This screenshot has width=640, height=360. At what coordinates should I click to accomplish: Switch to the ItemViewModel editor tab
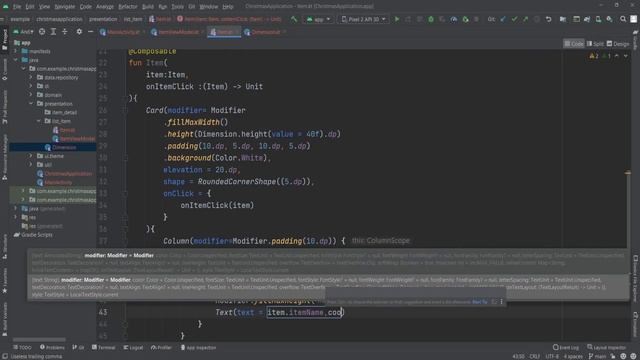tap(178, 32)
